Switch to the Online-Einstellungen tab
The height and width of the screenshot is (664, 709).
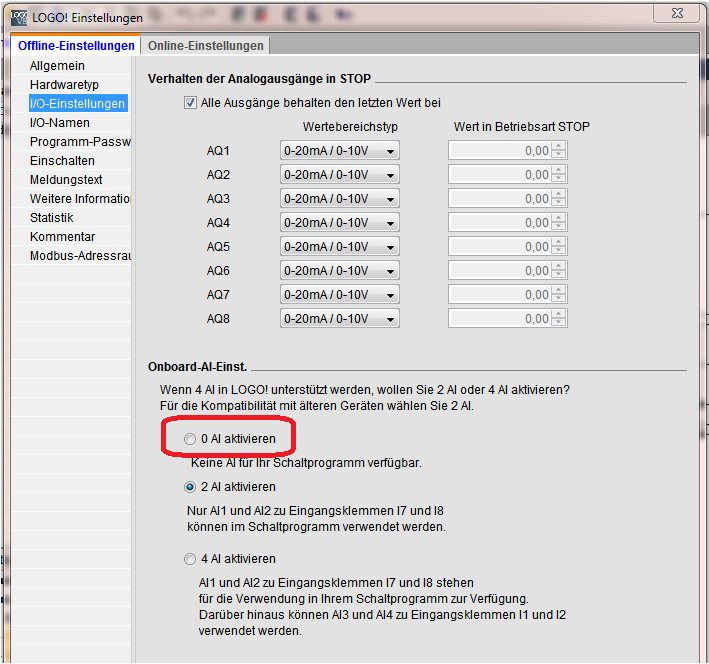pyautogui.click(x=205, y=46)
